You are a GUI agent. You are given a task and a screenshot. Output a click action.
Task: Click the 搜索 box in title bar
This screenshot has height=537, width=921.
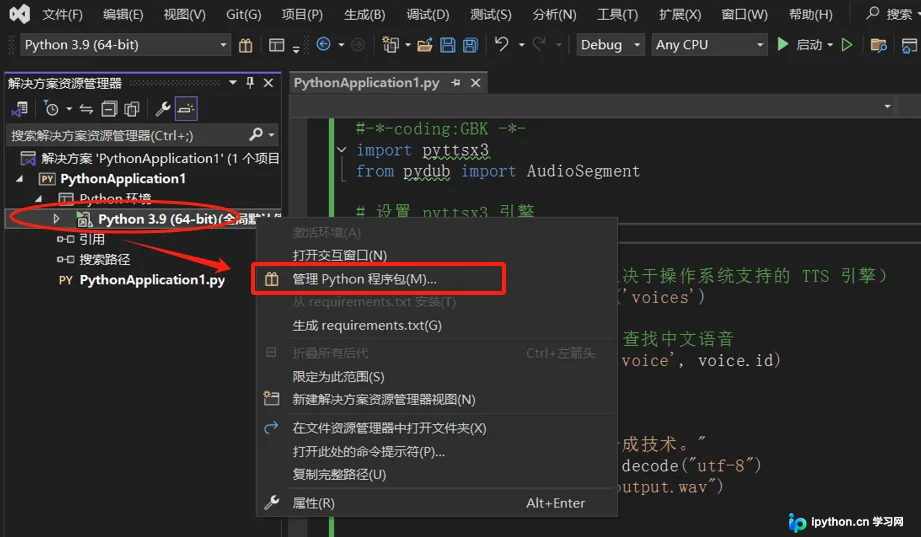pos(890,14)
